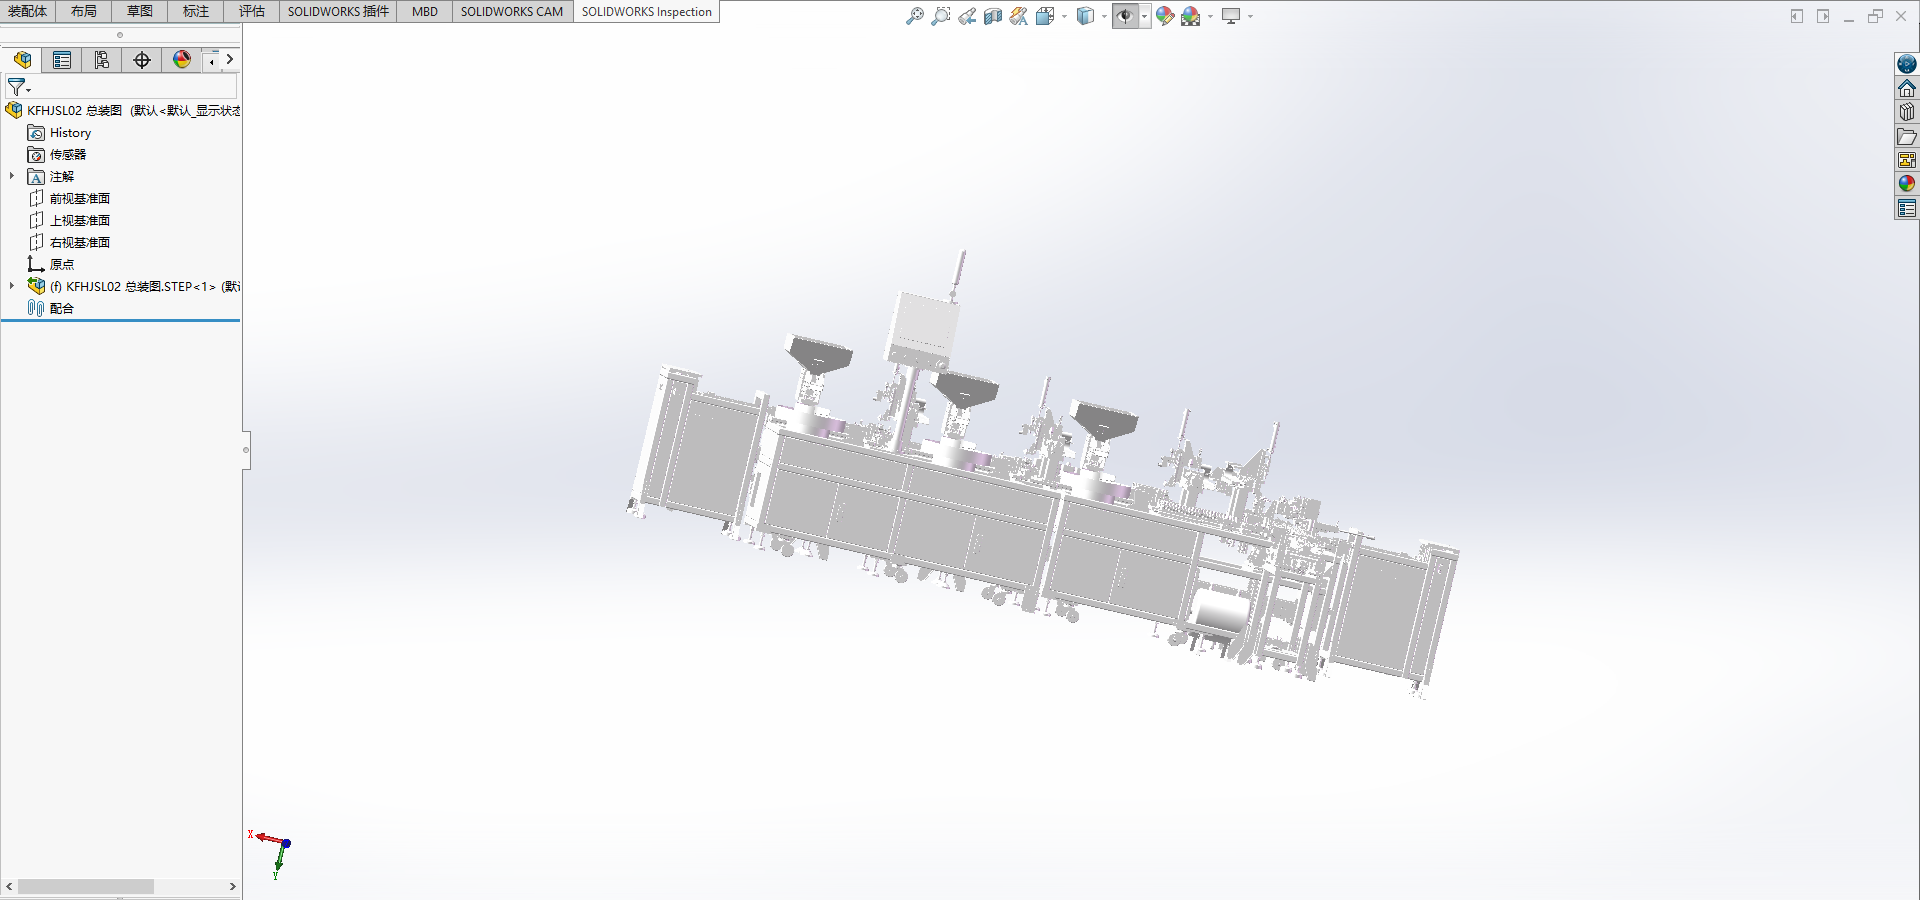
Task: Open the Design Library task pane
Action: tap(1907, 112)
